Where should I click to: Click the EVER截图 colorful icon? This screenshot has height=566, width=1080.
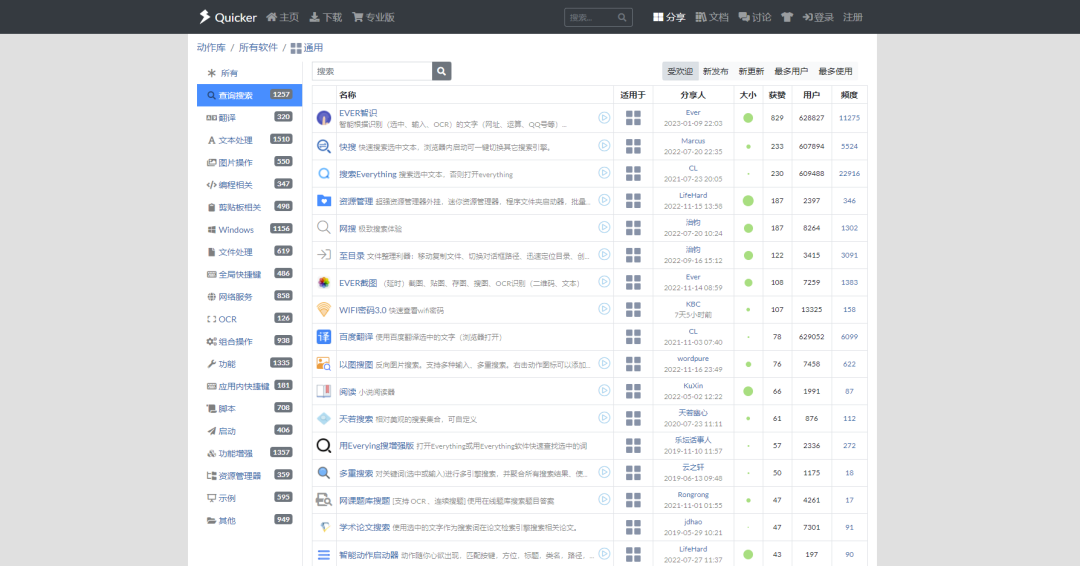(324, 282)
